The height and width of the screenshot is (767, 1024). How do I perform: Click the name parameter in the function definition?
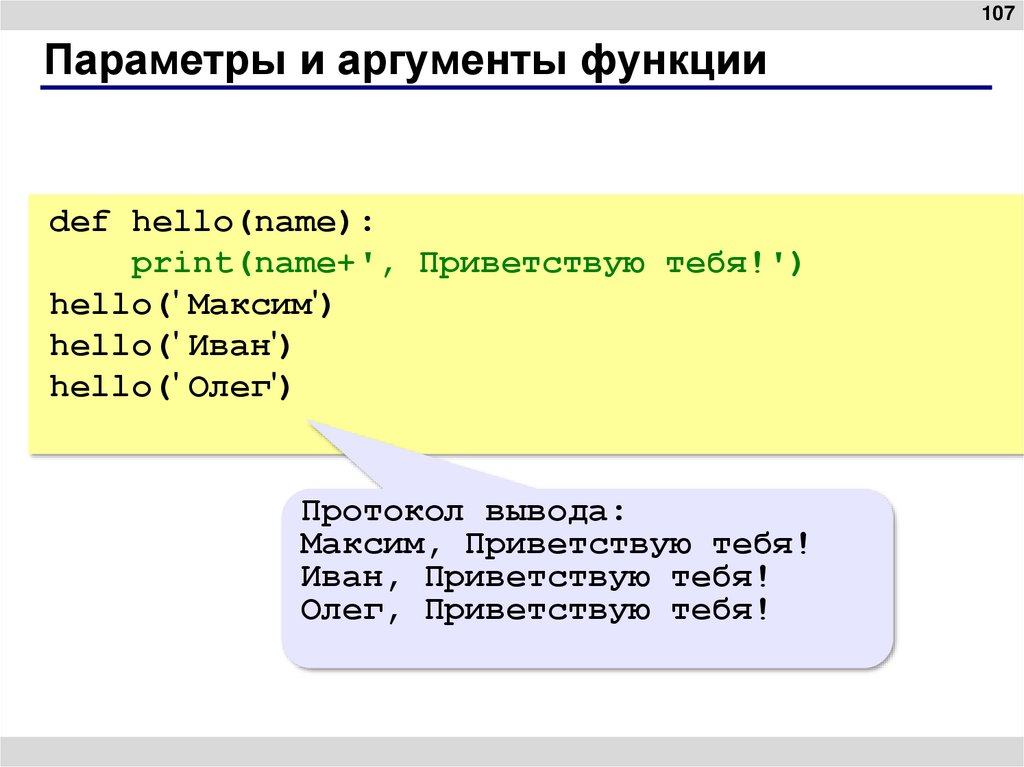click(296, 221)
